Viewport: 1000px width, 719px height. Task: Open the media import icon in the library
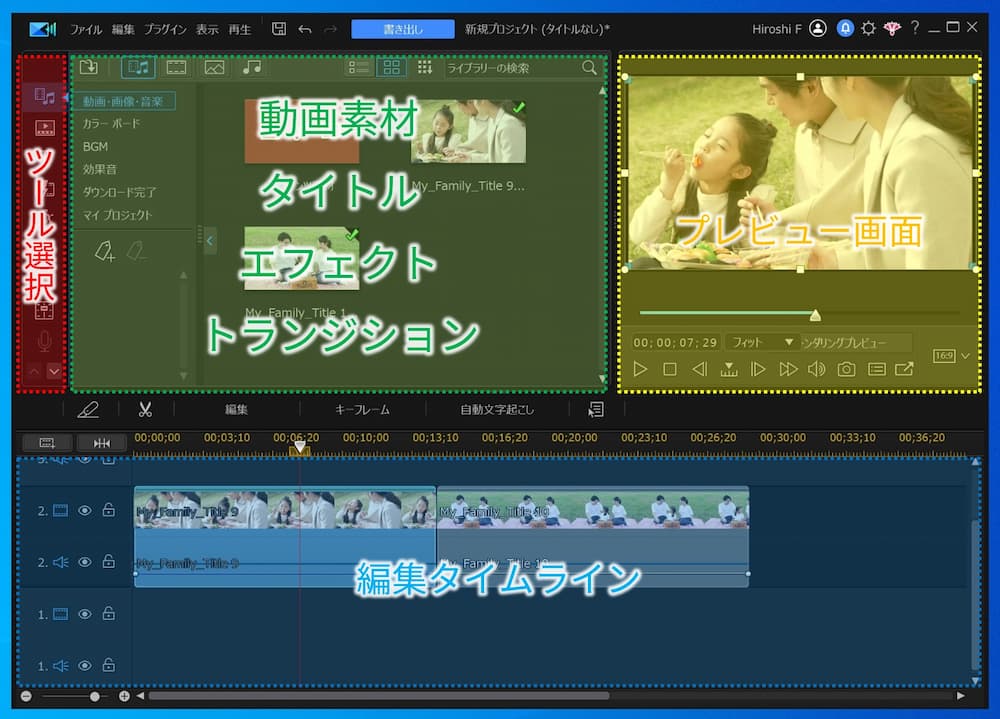(x=90, y=67)
